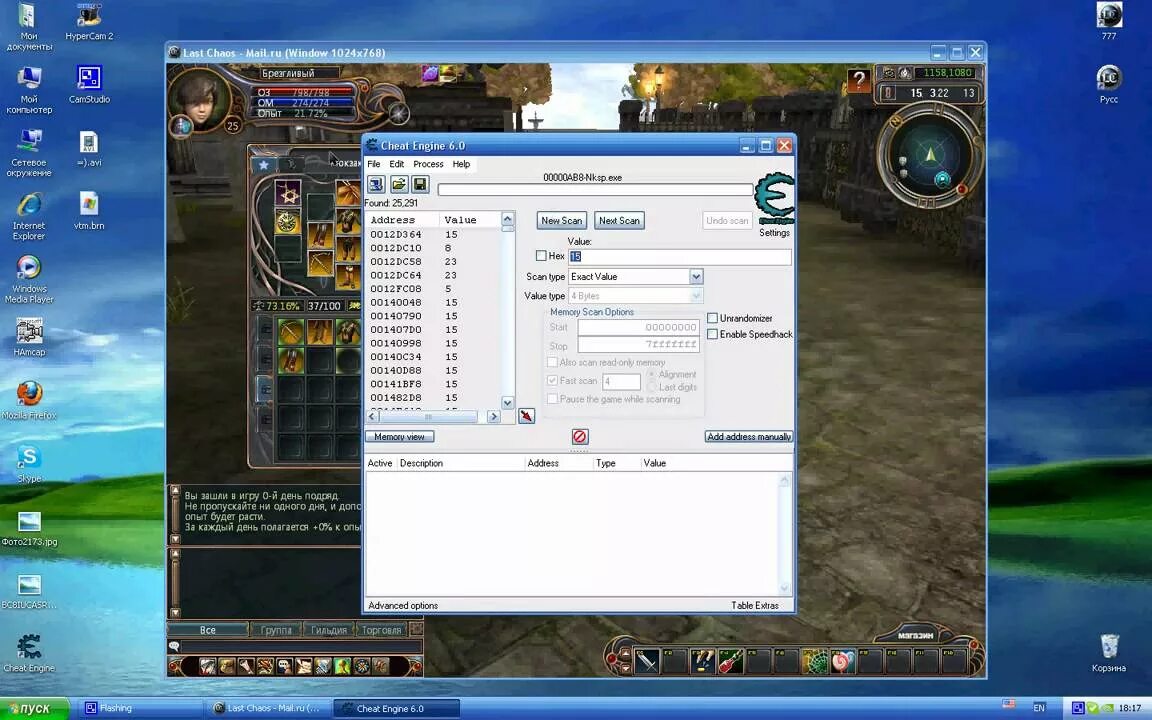Viewport: 1152px width, 720px height.
Task: Open Мой компьютер desktop icon
Action: (29, 90)
